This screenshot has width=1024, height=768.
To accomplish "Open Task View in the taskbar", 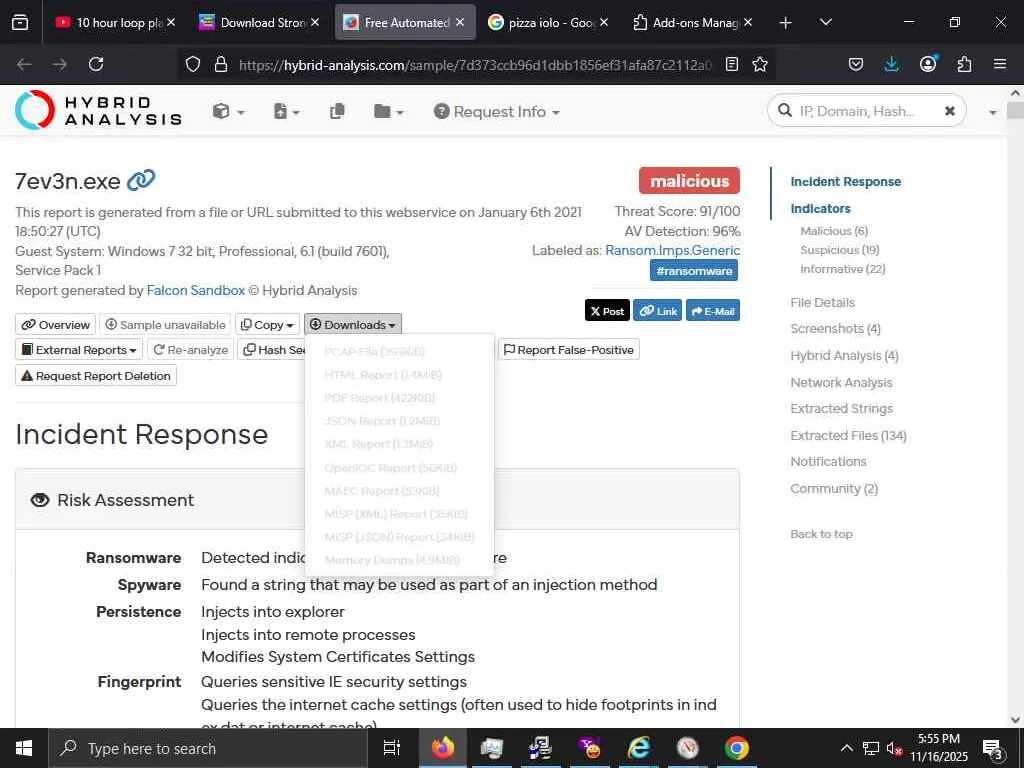I will (x=392, y=748).
